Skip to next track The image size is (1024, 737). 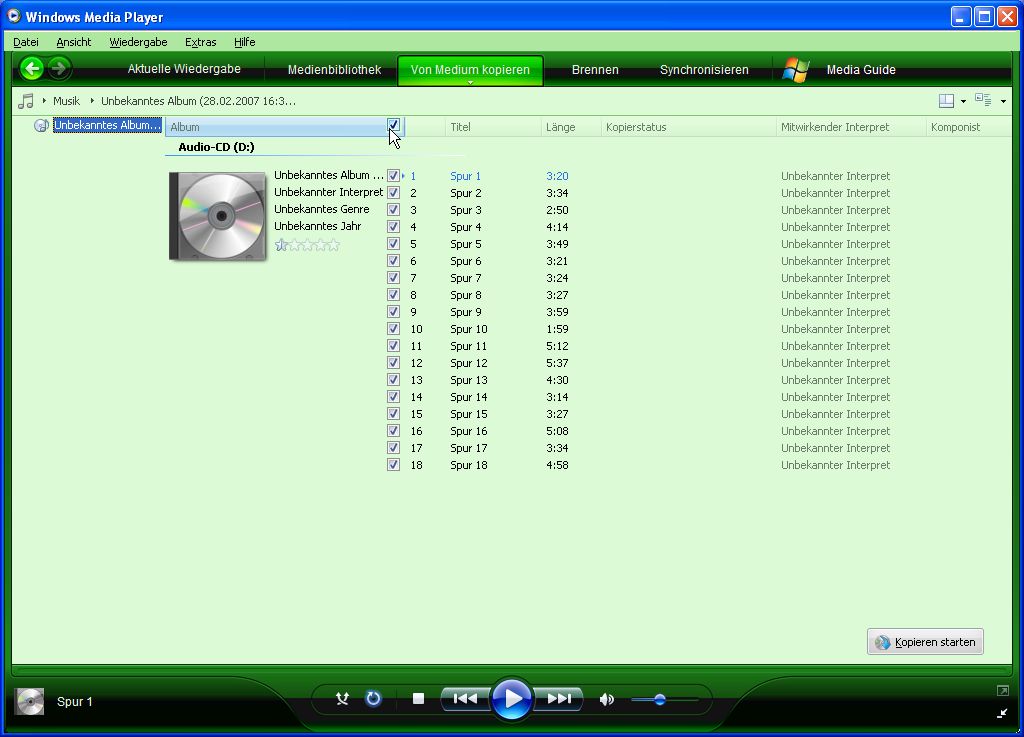pyautogui.click(x=559, y=699)
